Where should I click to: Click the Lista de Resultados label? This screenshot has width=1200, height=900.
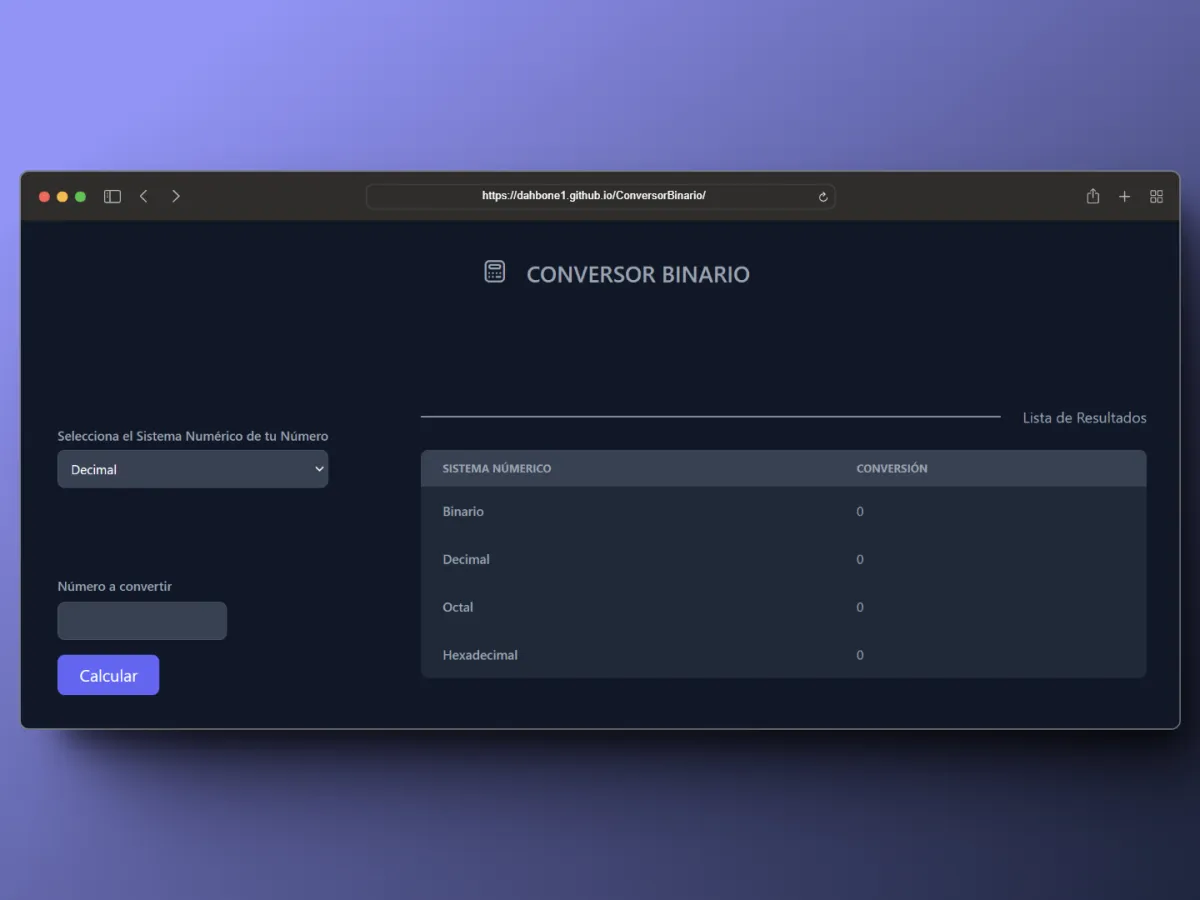(1084, 418)
